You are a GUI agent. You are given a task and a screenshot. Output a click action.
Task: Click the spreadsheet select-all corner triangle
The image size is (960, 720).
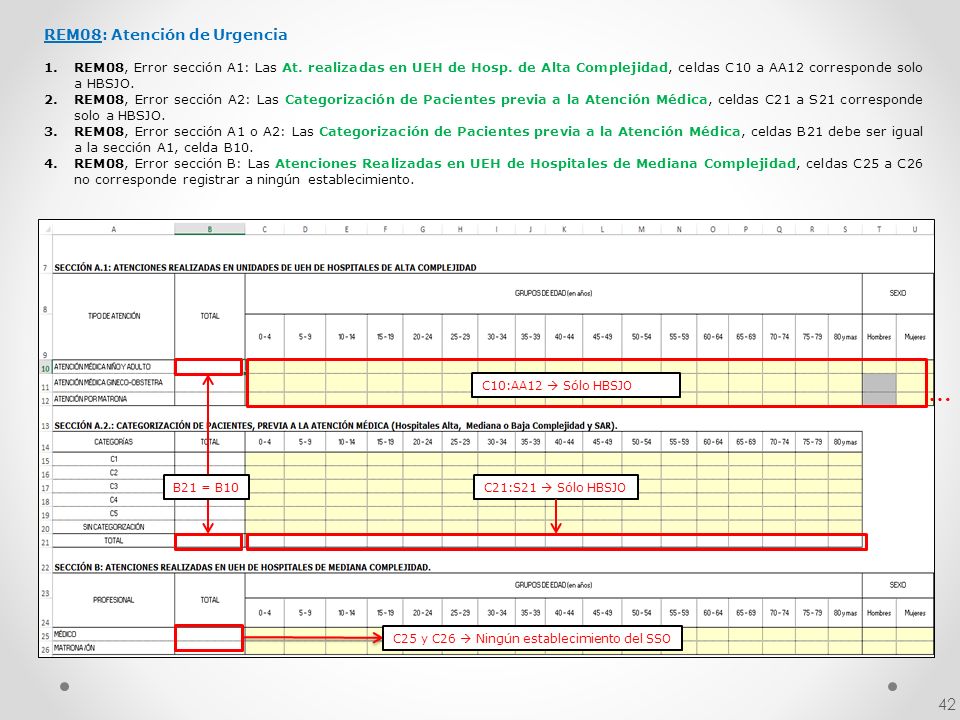tap(48, 230)
